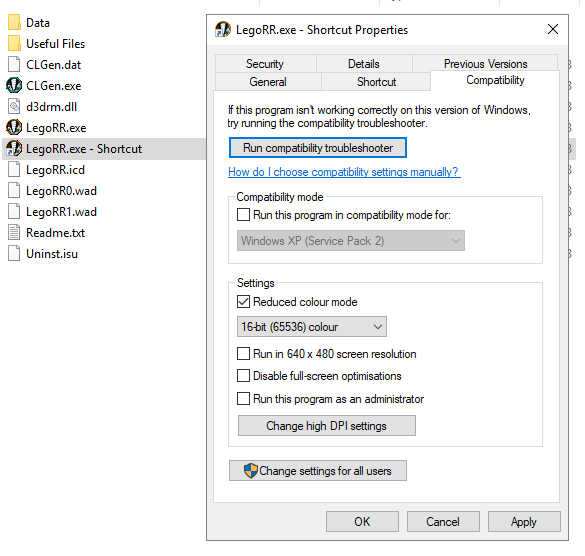Click Change high DPI settings button

[x=327, y=426]
